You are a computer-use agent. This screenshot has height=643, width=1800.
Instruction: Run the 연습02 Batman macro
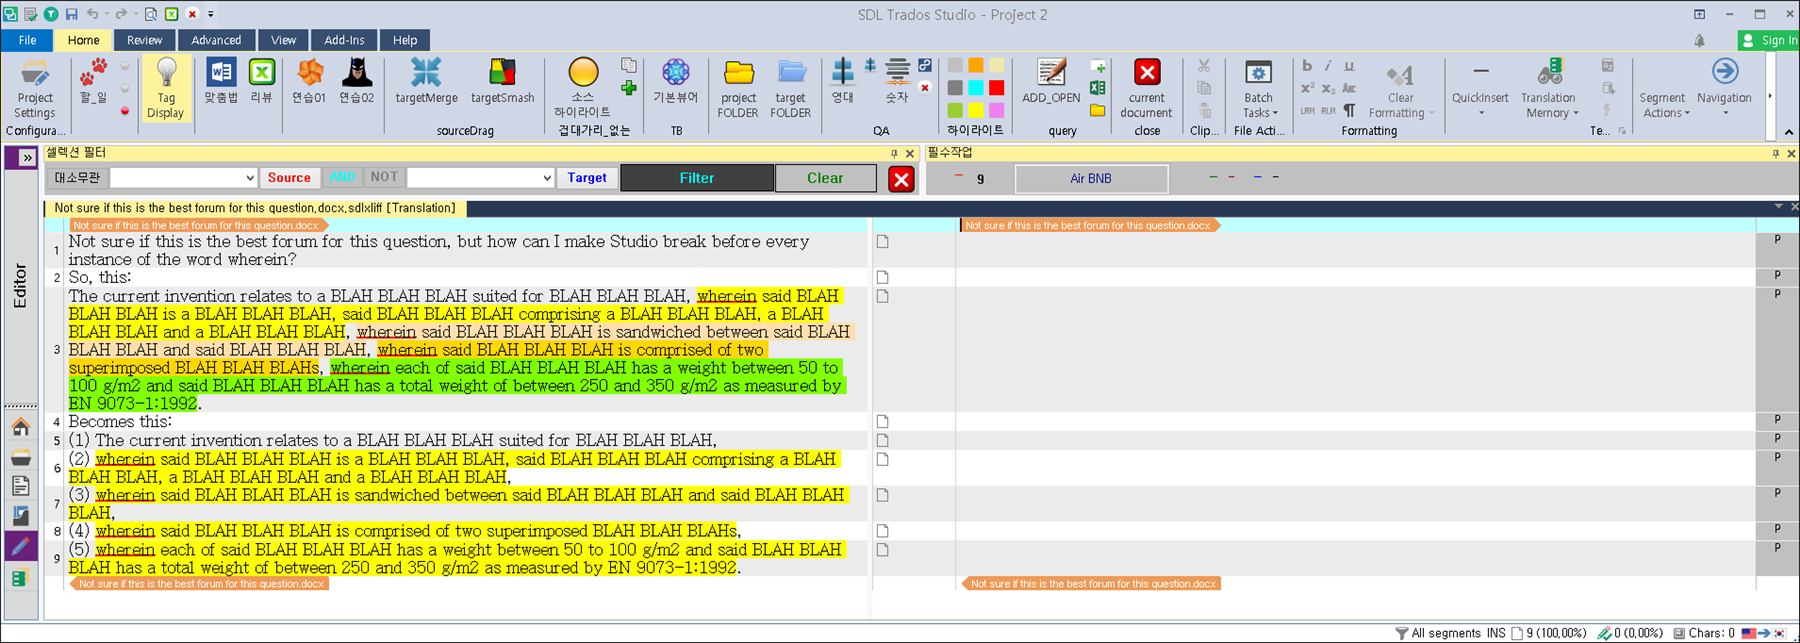click(357, 81)
